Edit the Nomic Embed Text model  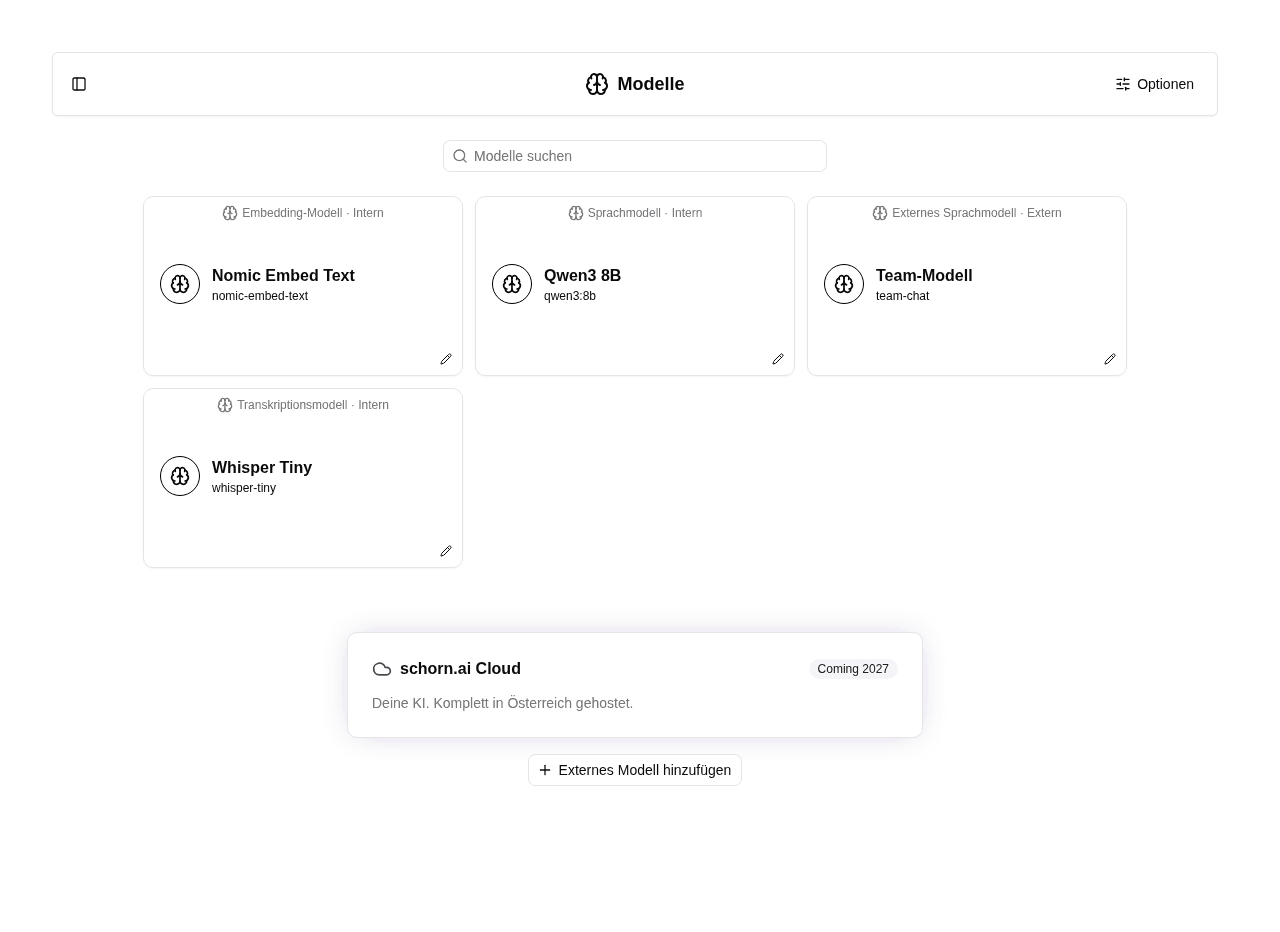coord(446,359)
